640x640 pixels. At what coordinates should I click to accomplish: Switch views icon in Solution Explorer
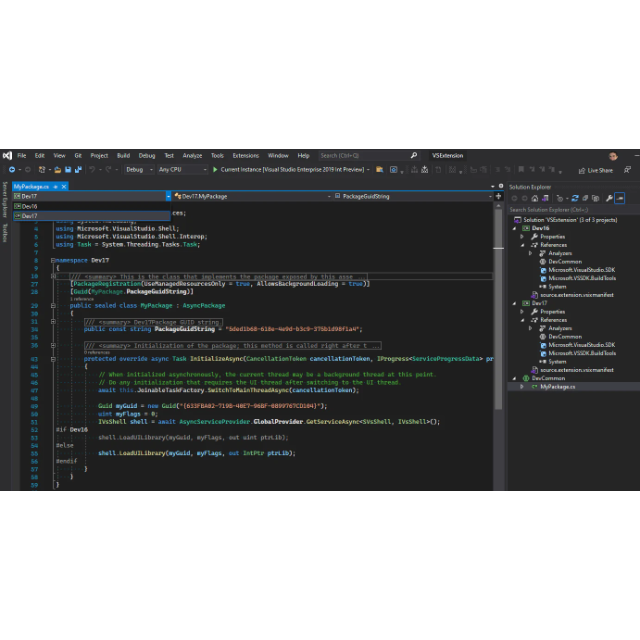point(545,198)
